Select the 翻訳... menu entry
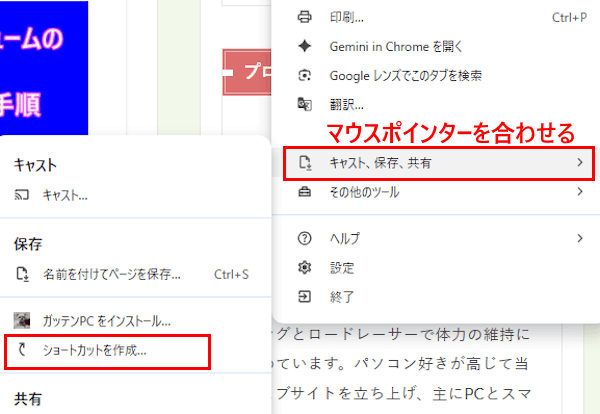 tap(436, 104)
